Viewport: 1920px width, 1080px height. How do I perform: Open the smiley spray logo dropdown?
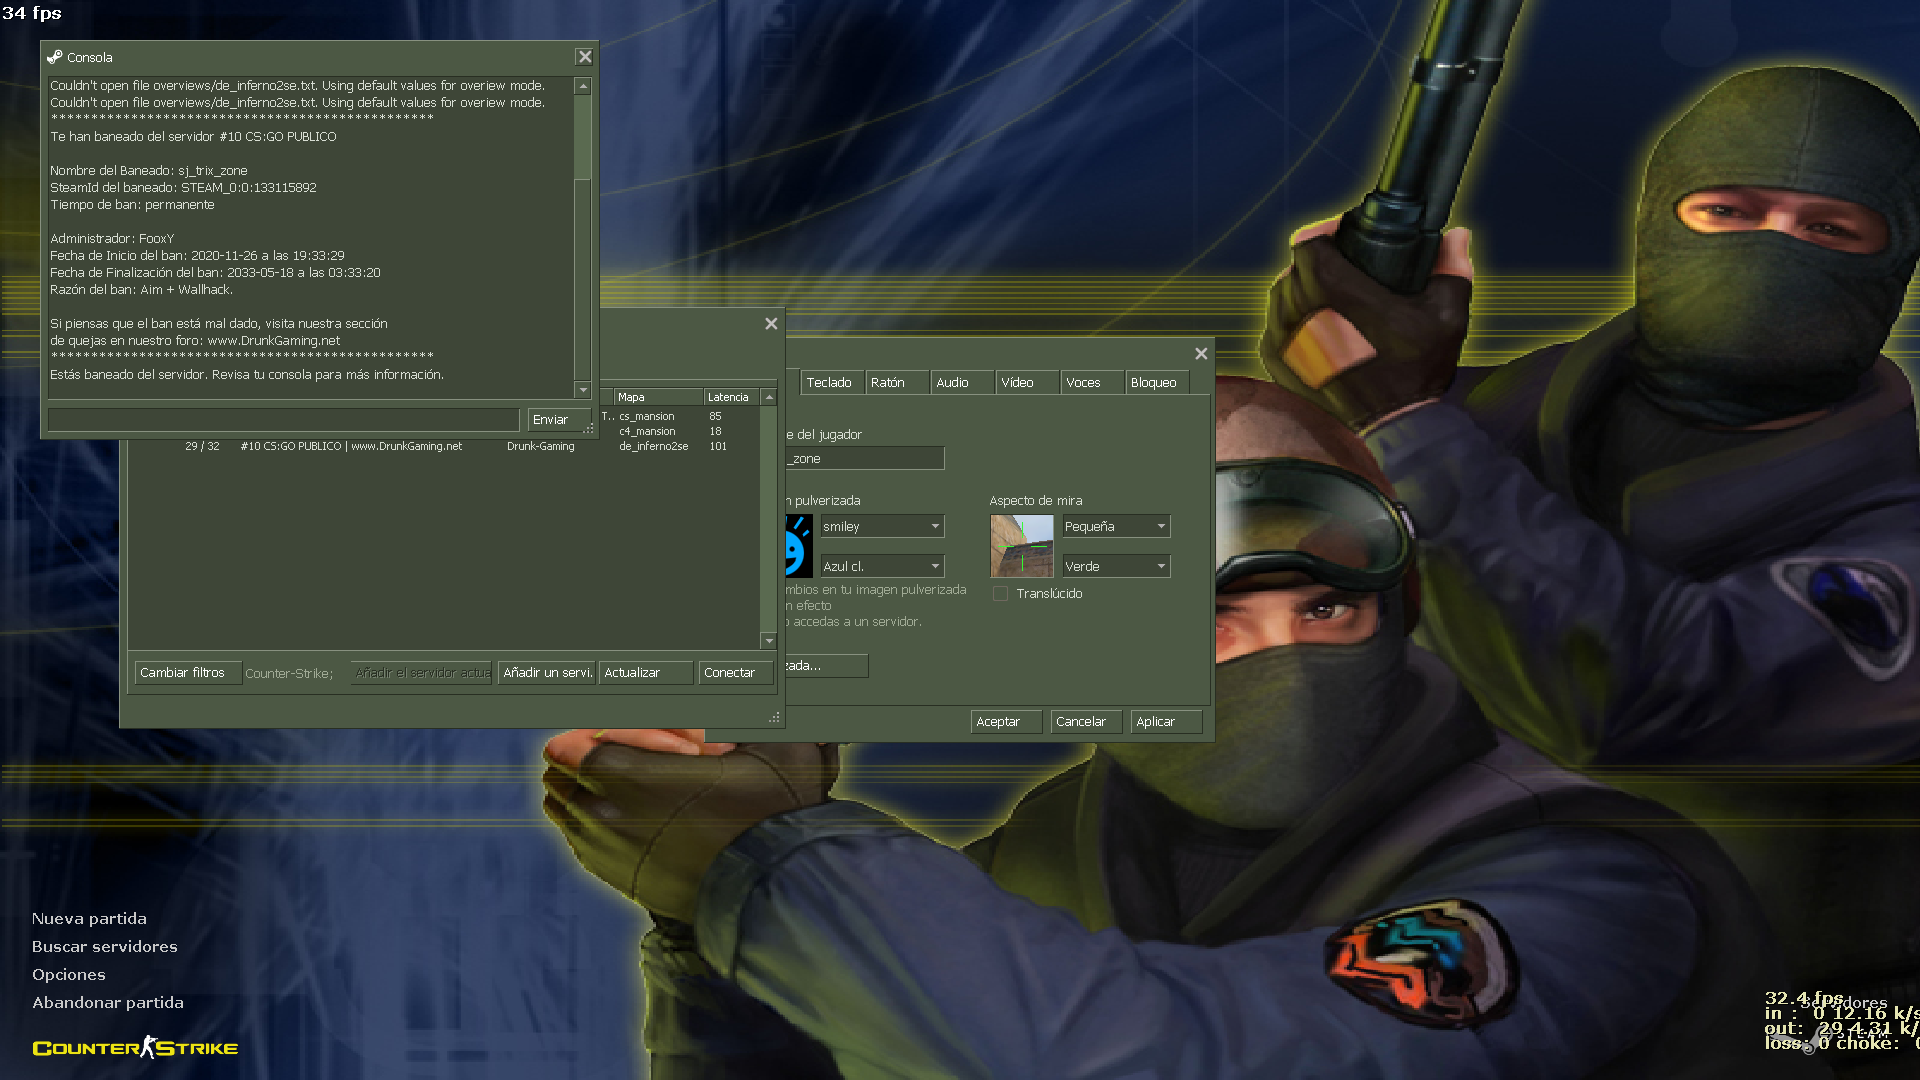(882, 527)
